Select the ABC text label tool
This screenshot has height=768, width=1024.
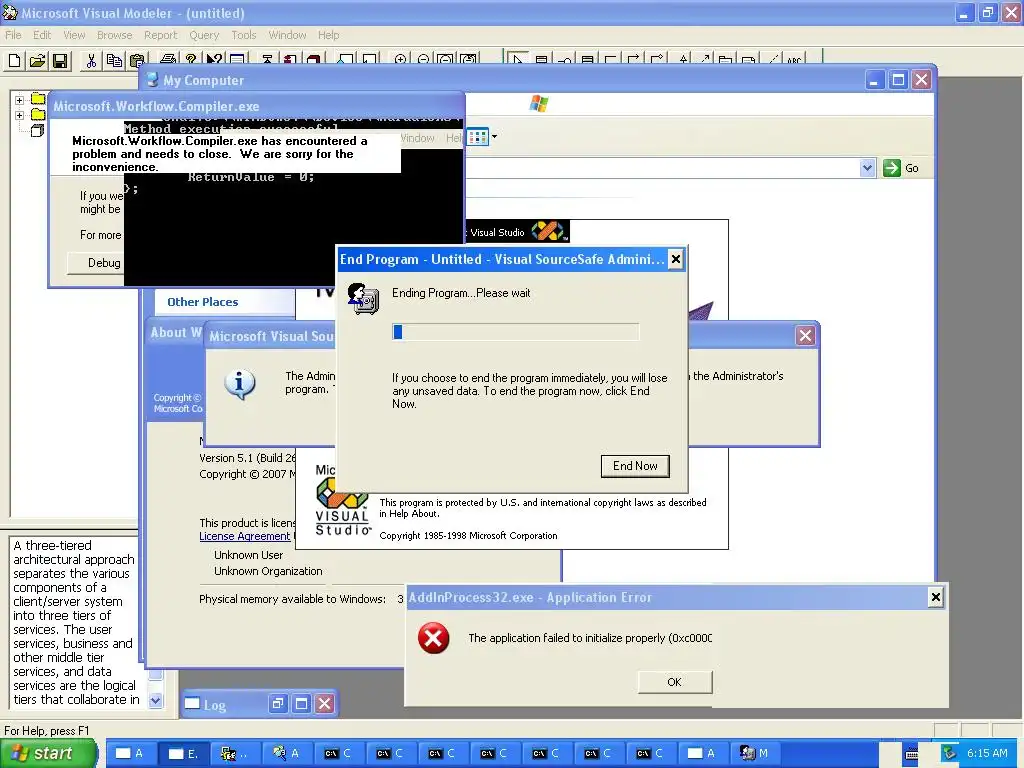click(794, 59)
